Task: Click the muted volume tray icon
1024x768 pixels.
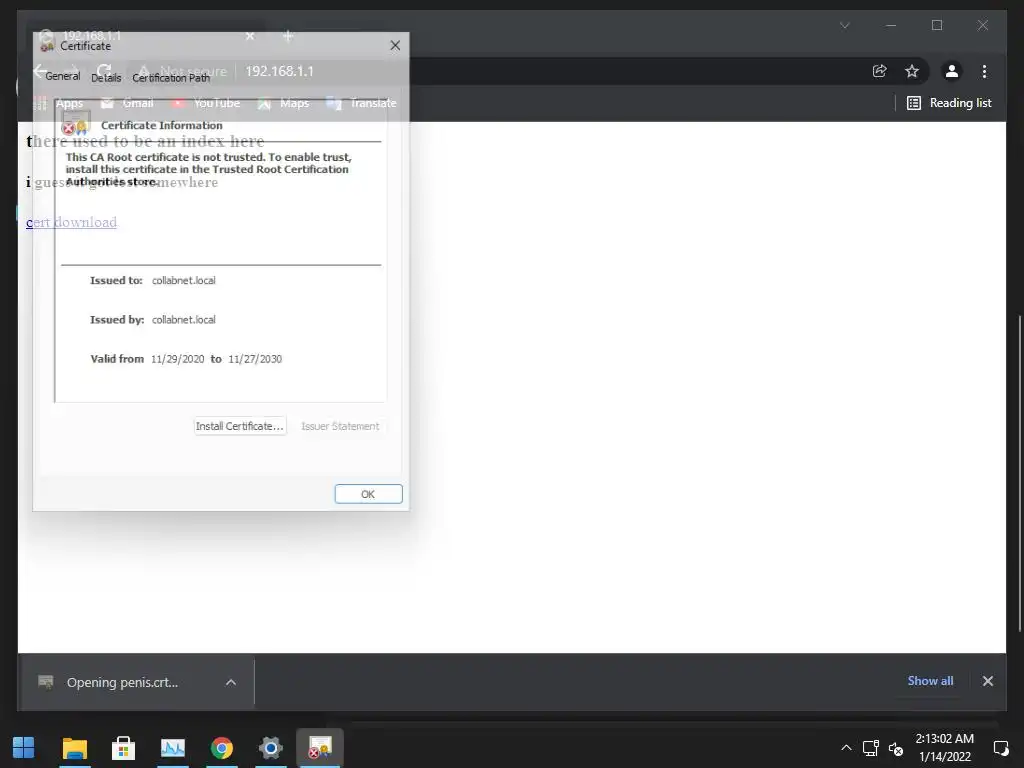Action: (x=896, y=748)
